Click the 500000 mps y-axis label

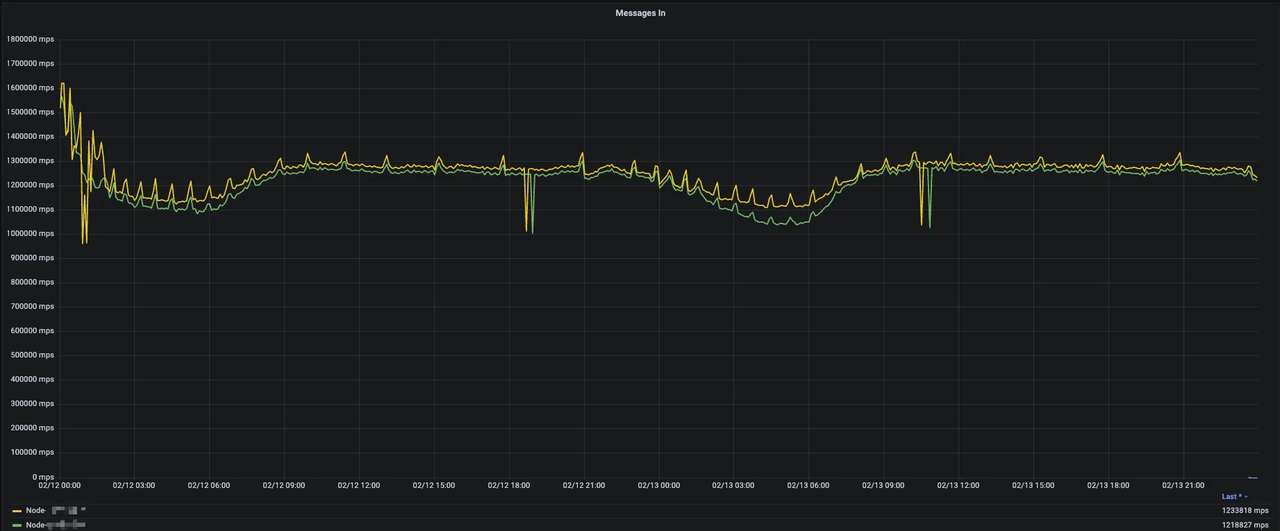coord(32,355)
